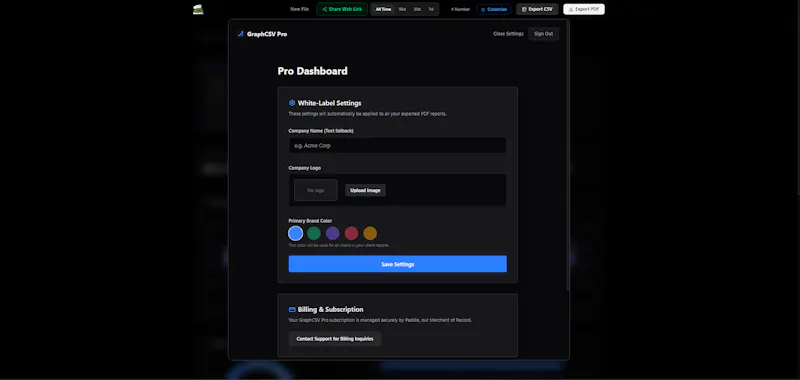Click Close Settings link
Image resolution: width=800 pixels, height=380 pixels.
click(x=508, y=34)
